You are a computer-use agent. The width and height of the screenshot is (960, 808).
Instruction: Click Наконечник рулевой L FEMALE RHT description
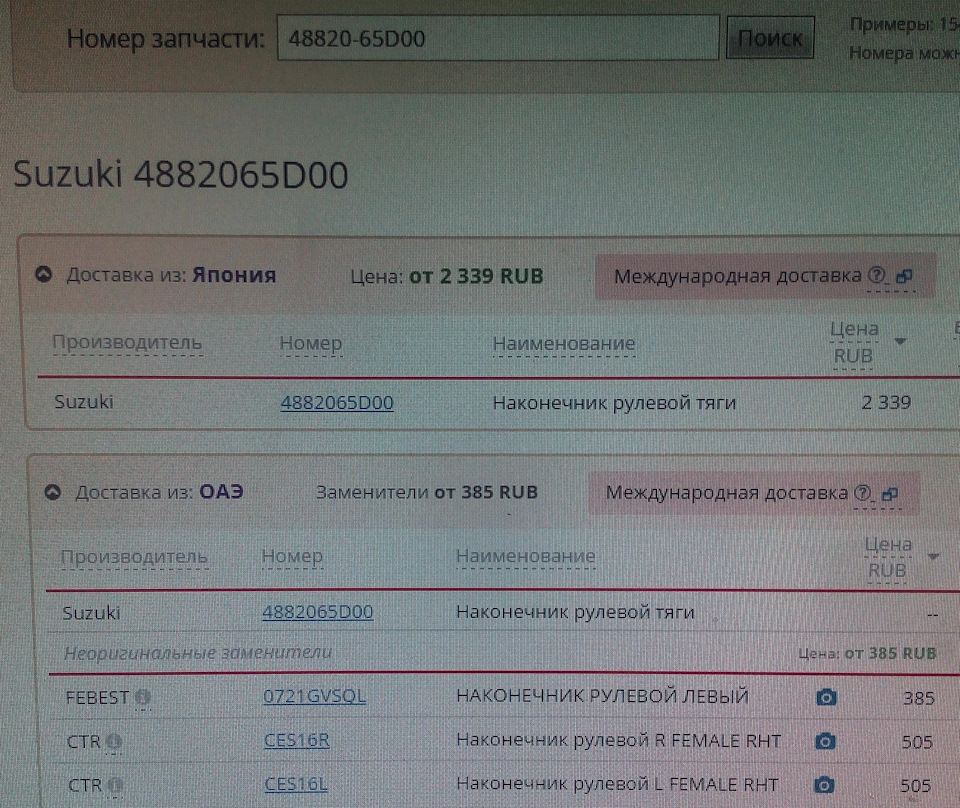click(x=617, y=784)
